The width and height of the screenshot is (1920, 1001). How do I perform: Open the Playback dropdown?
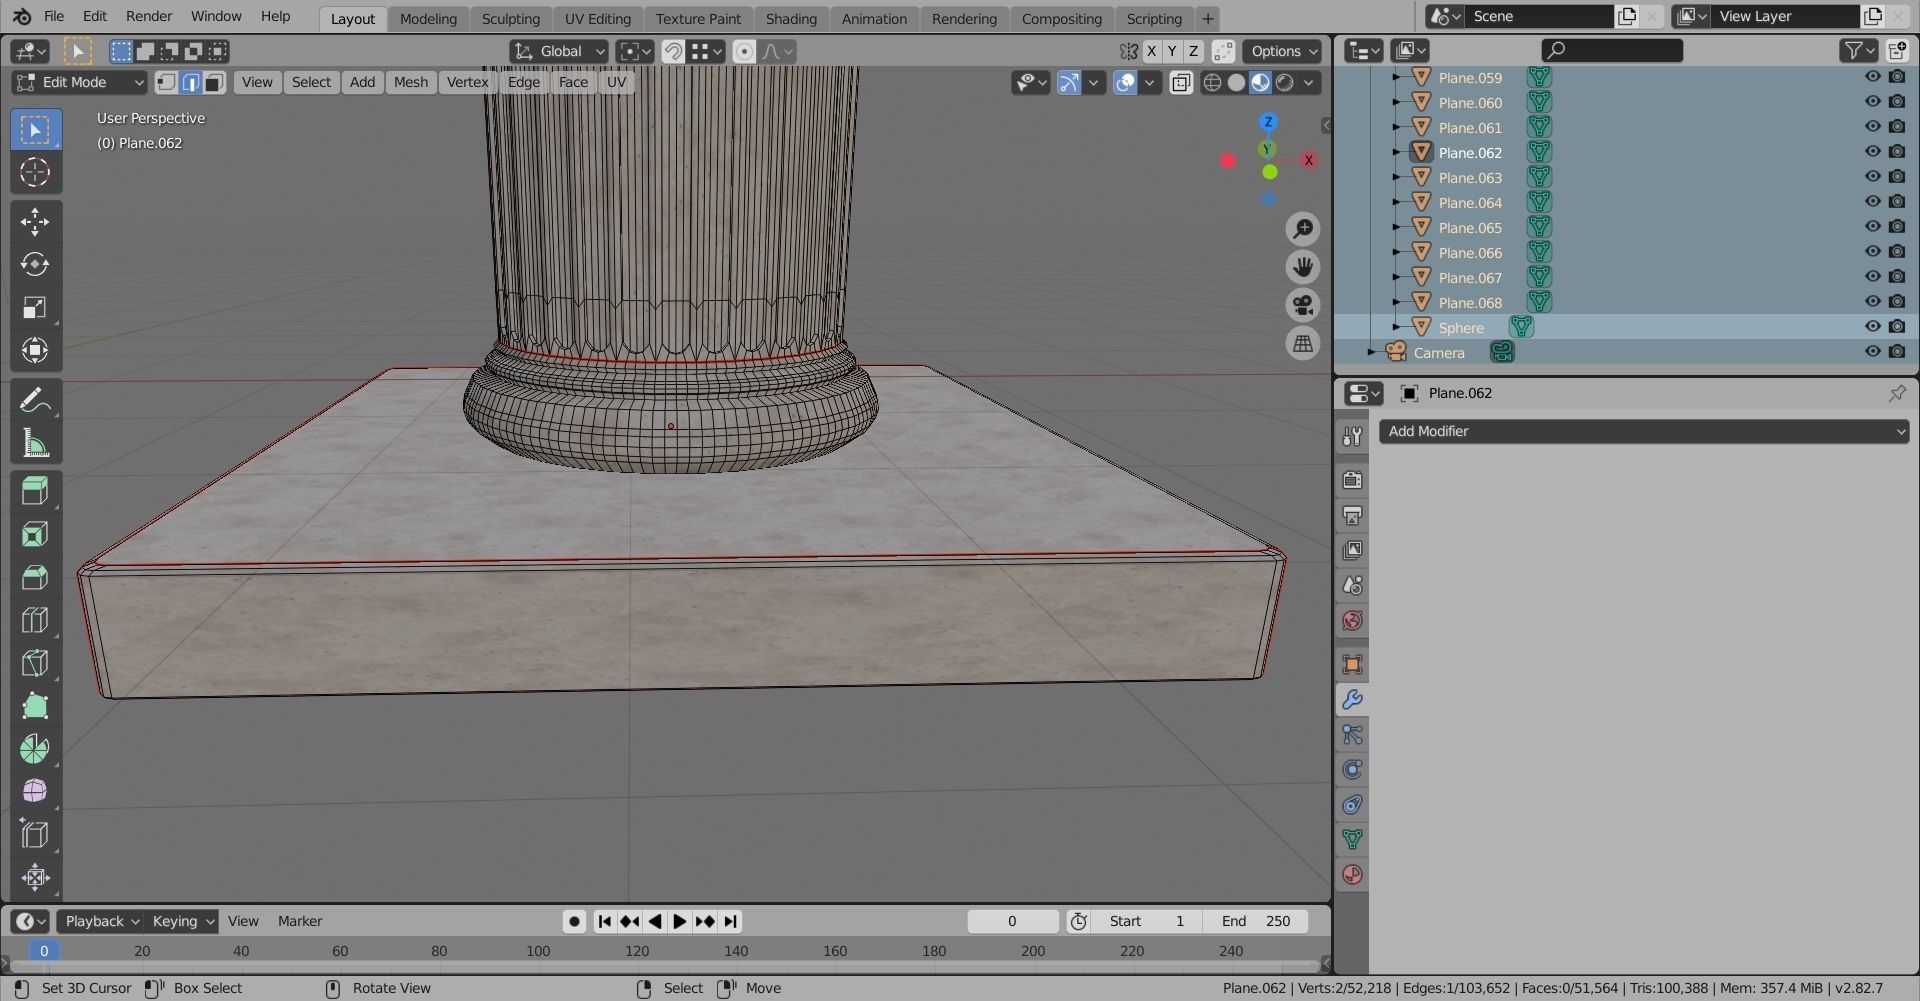click(100, 921)
